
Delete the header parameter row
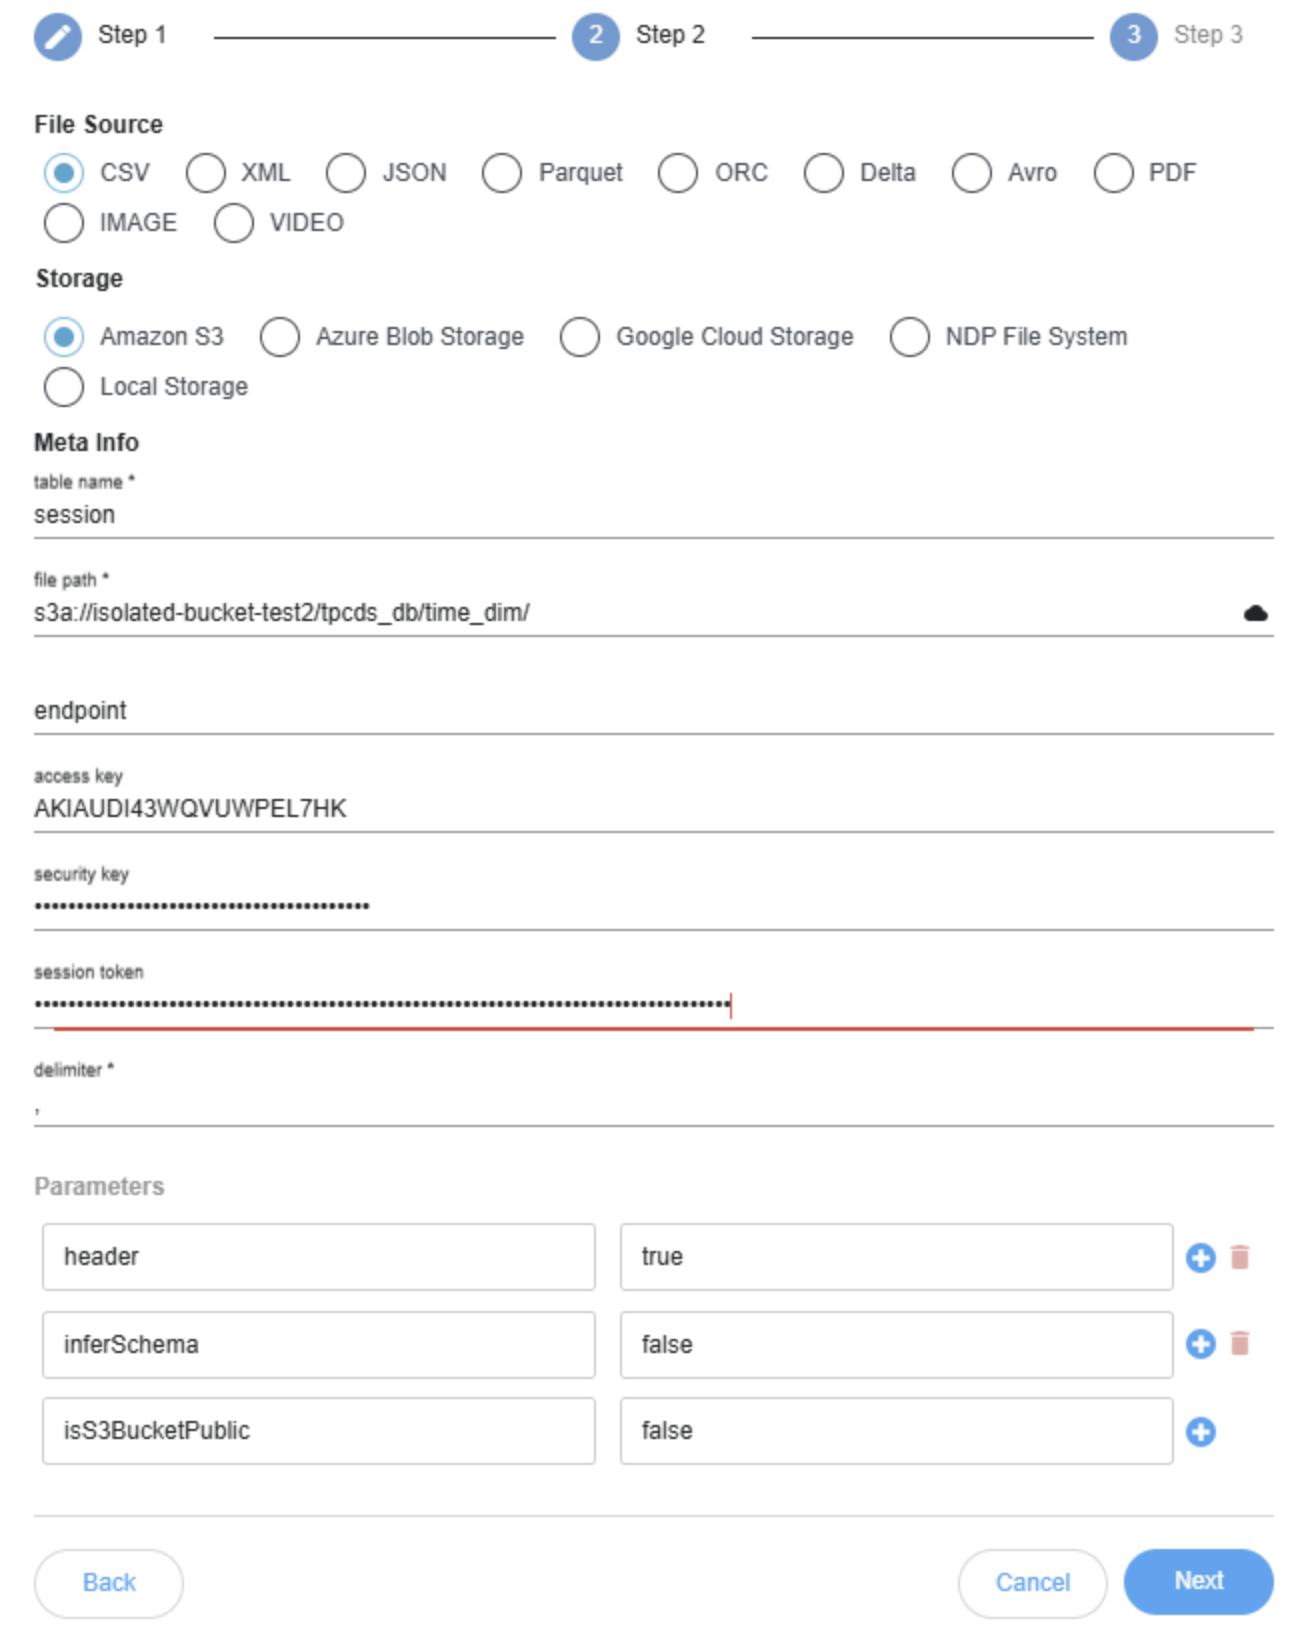[1239, 1257]
